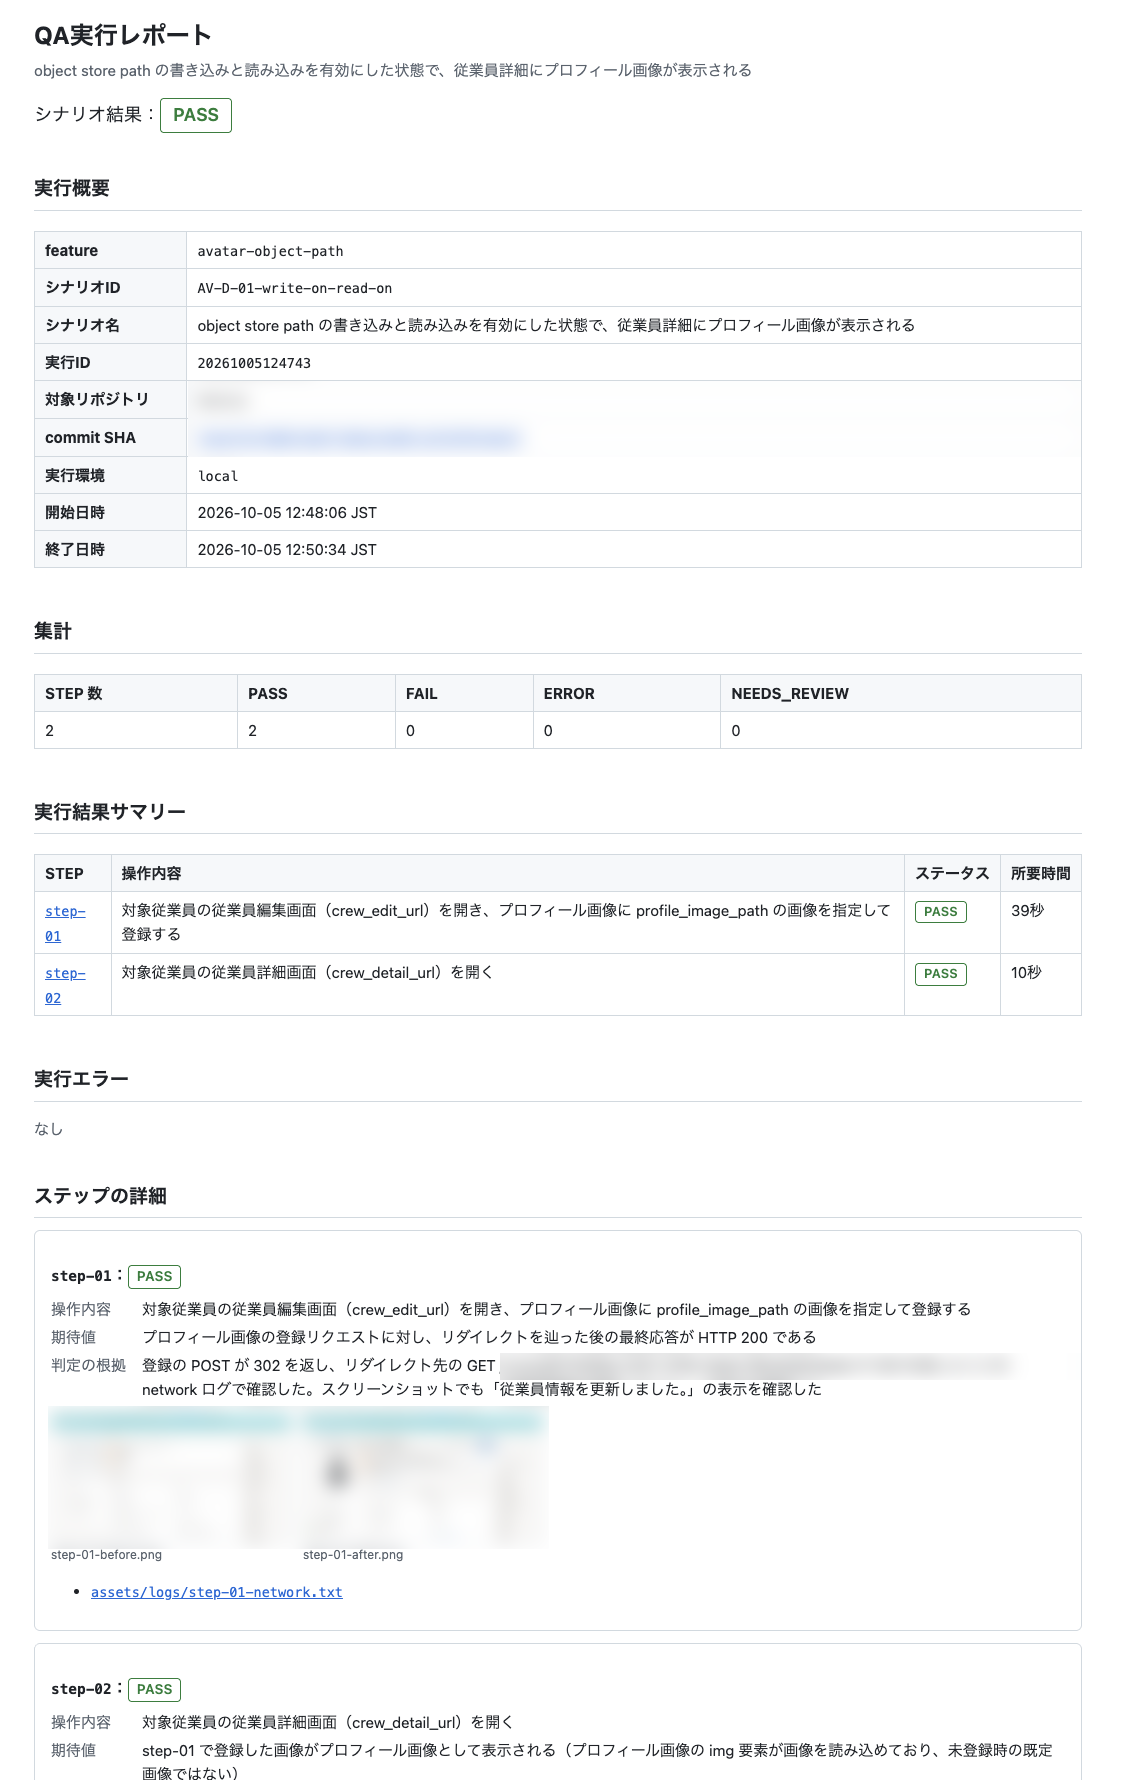1140x1780 pixels.
Task: Click the 実行結果サマリー section heading
Action: tap(110, 812)
